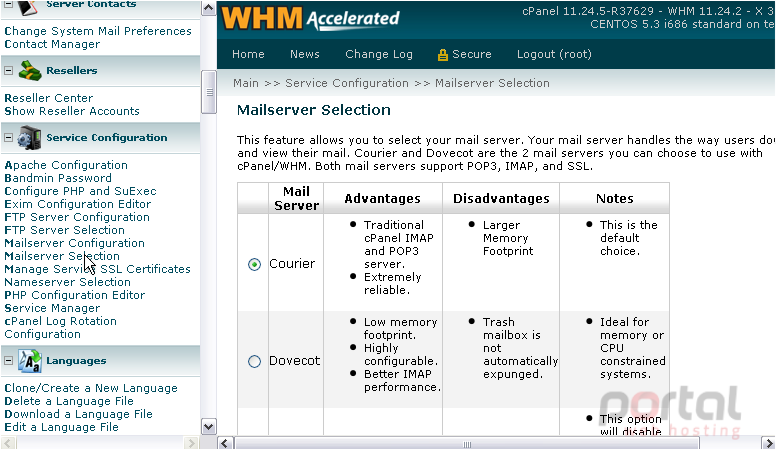
Task: Click the main pane scroll left arrow
Action: point(225,443)
